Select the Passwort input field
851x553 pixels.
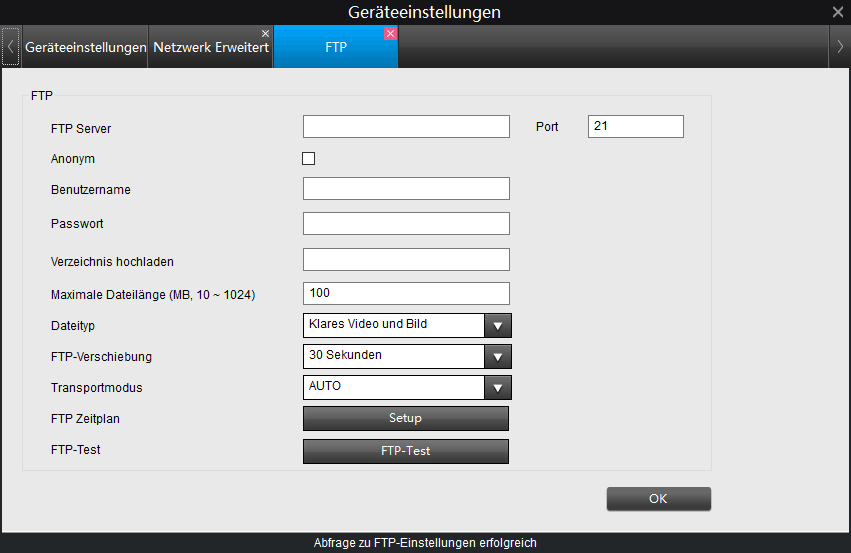point(406,223)
